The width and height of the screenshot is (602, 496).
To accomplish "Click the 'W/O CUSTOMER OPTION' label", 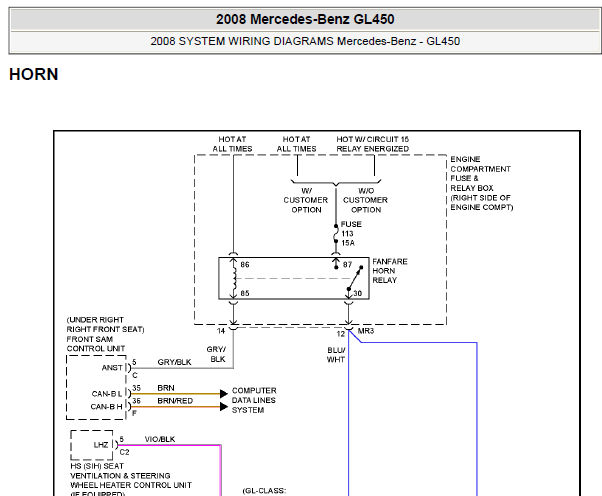I will tap(366, 200).
